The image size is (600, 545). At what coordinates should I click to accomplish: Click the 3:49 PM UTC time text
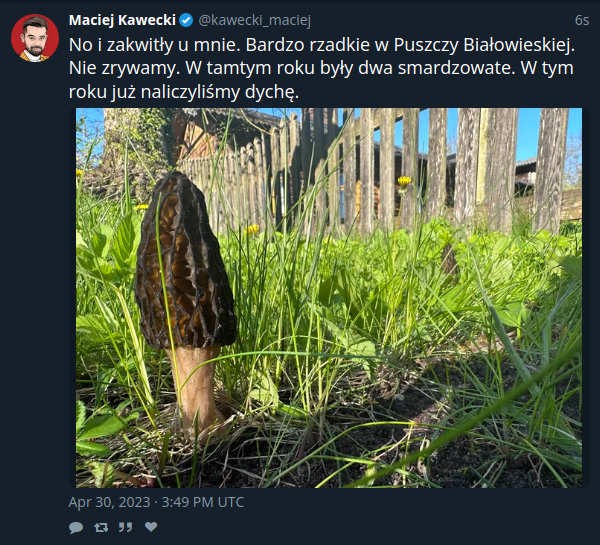point(202,502)
